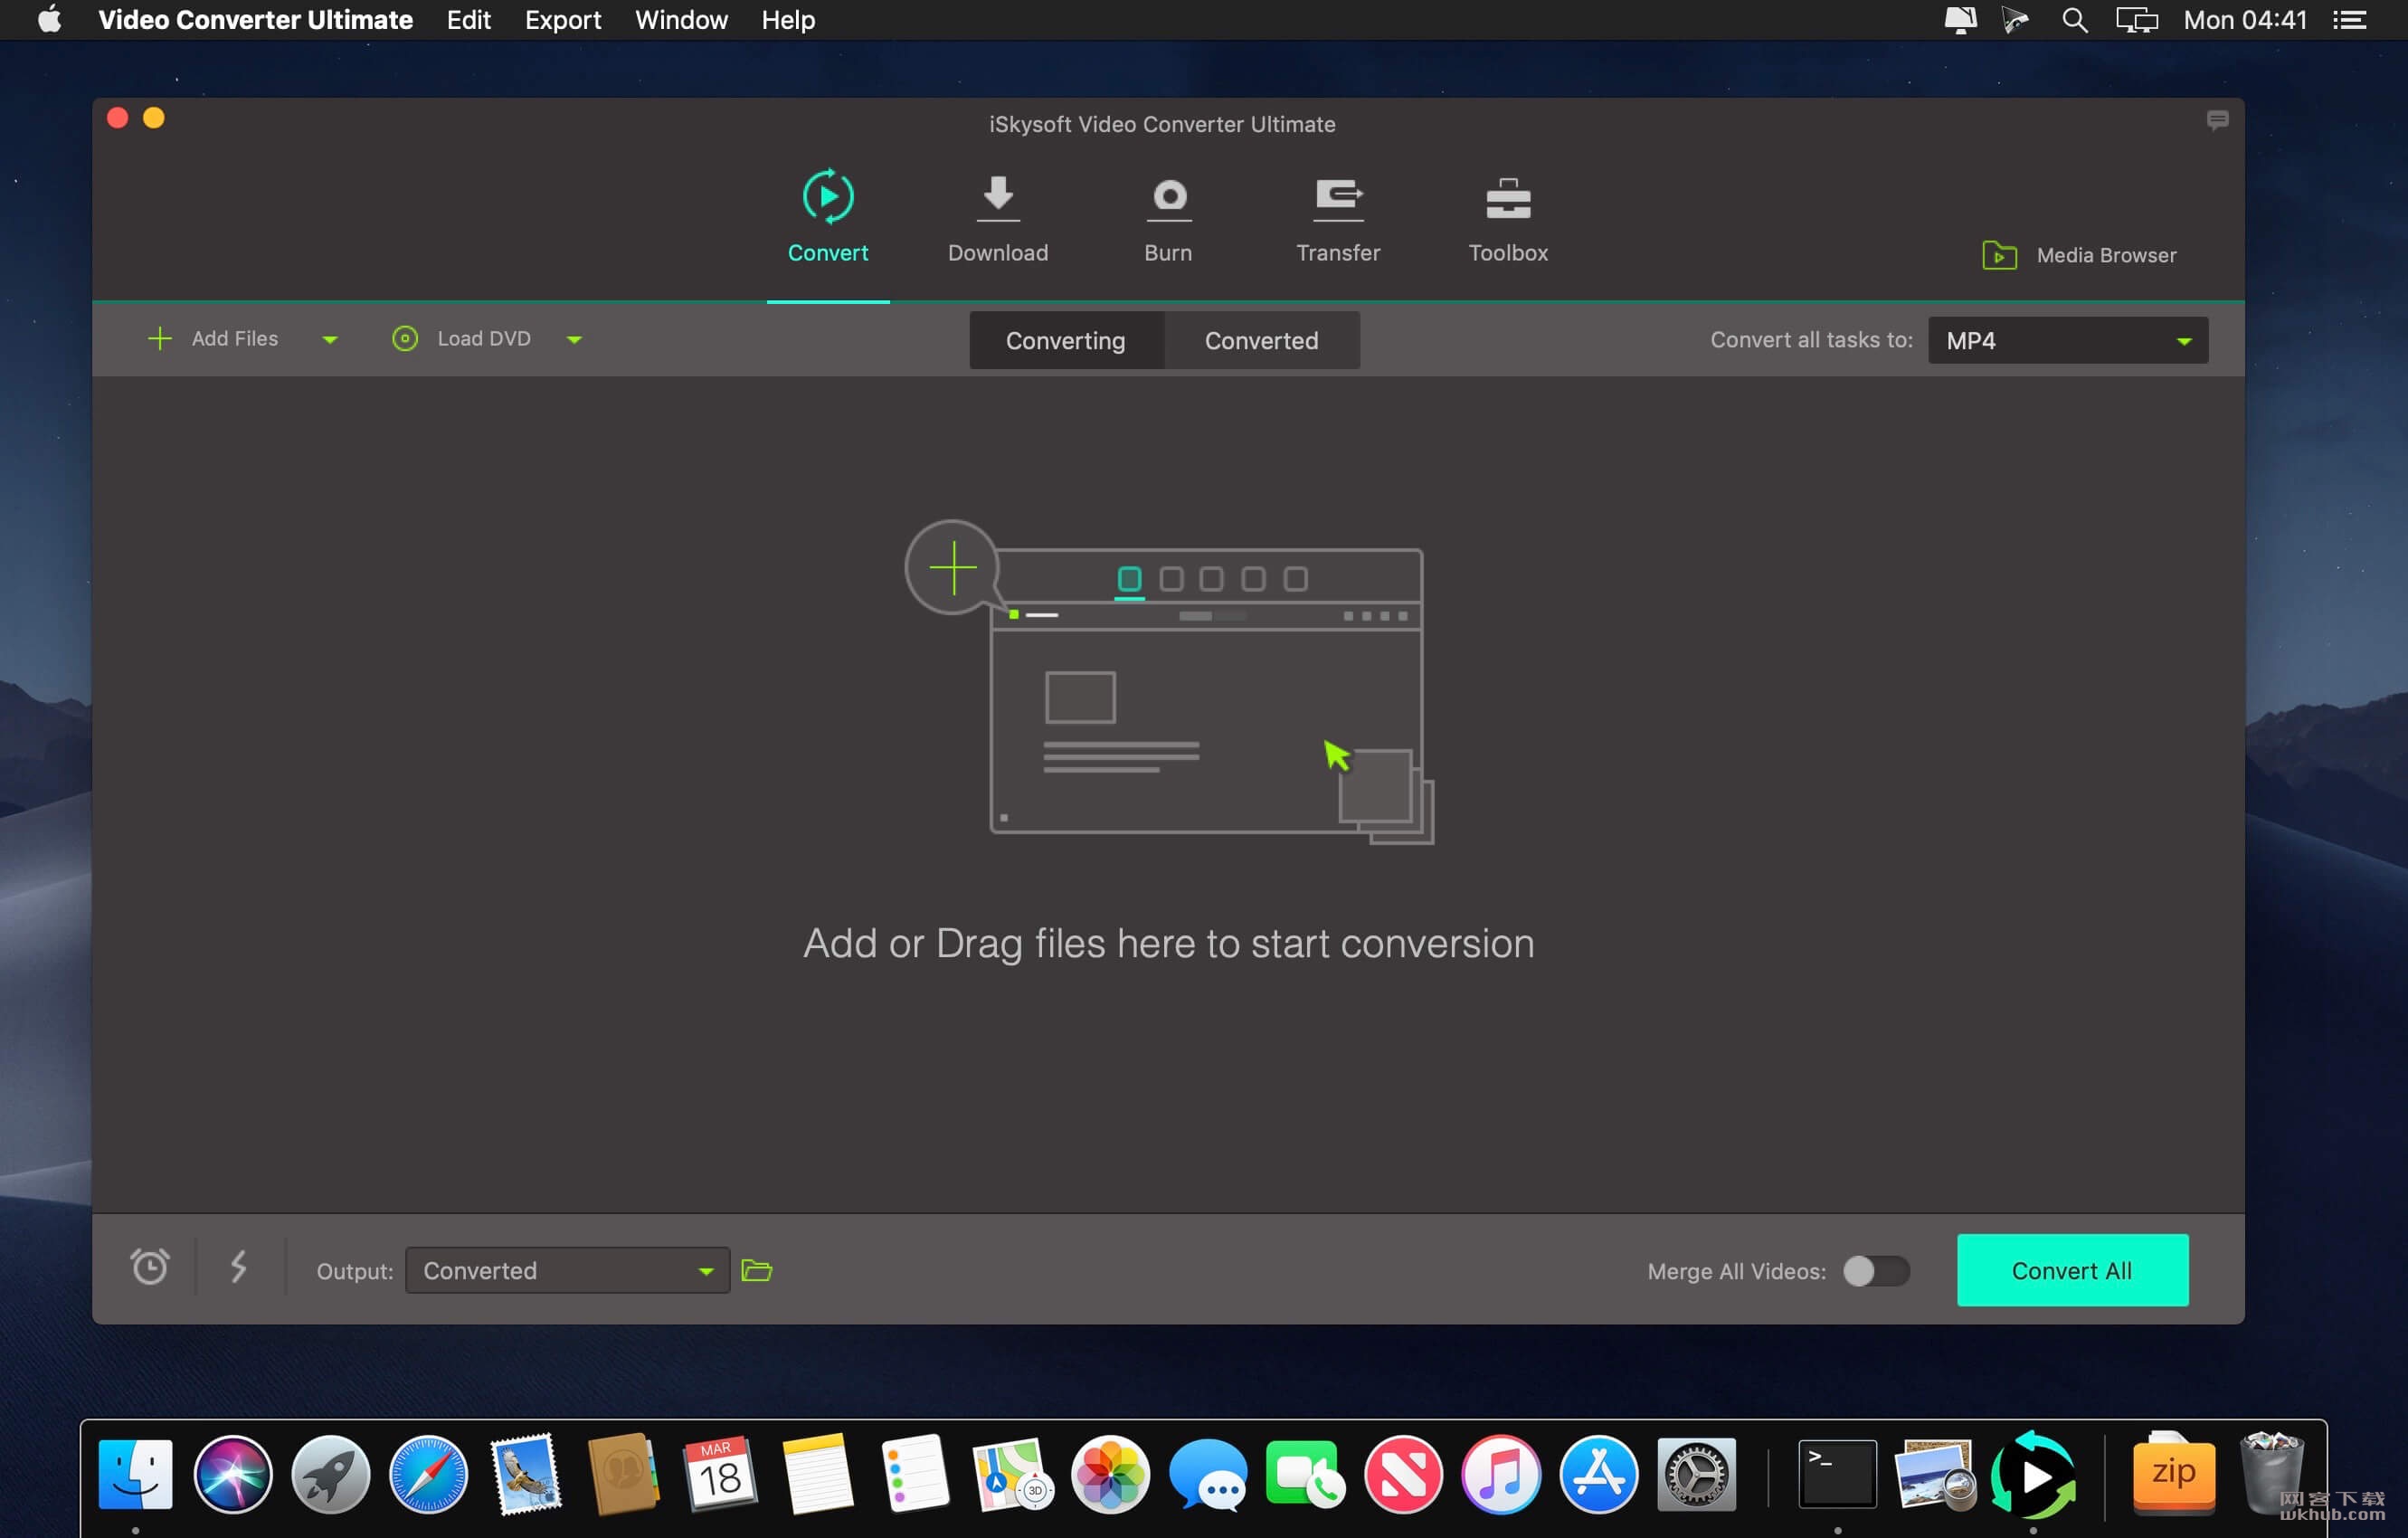This screenshot has width=2408, height=1538.
Task: Click the feedback message icon
Action: [2216, 121]
